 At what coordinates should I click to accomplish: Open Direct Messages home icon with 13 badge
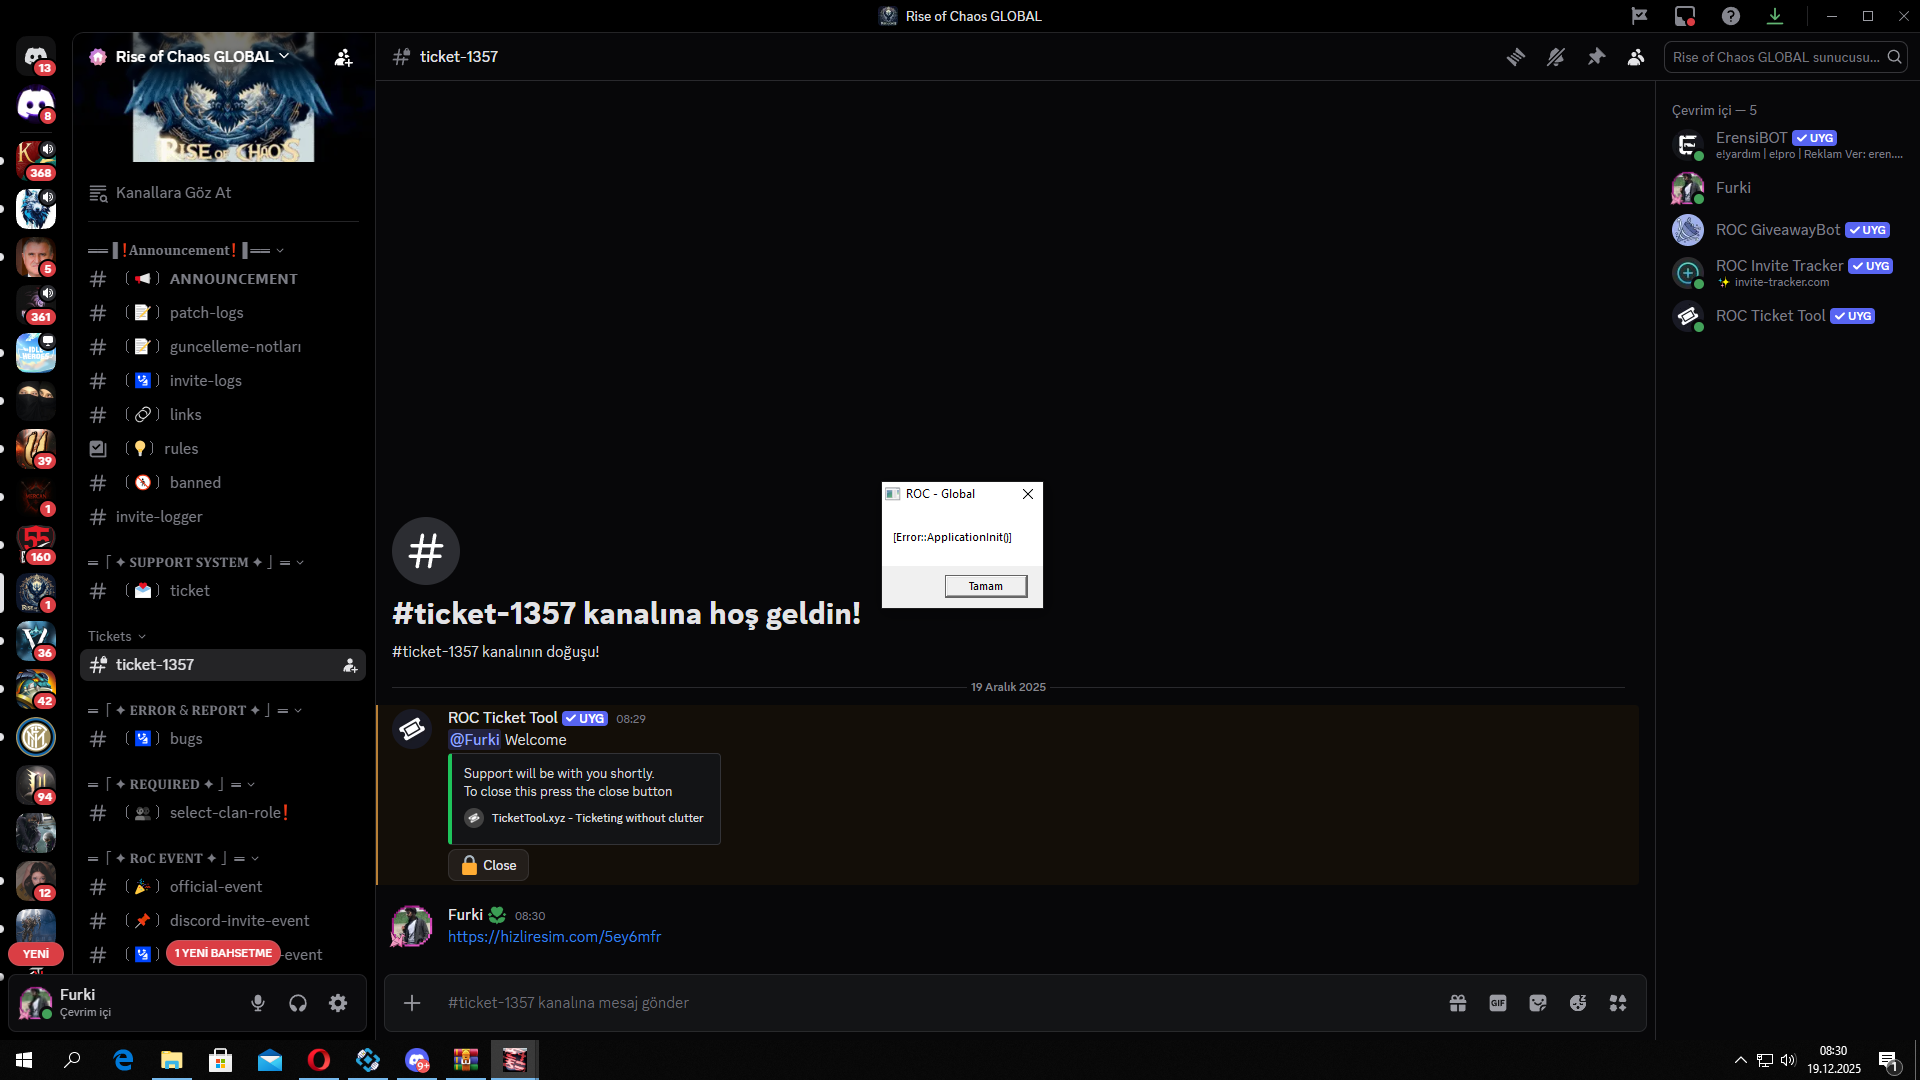pos(36,56)
